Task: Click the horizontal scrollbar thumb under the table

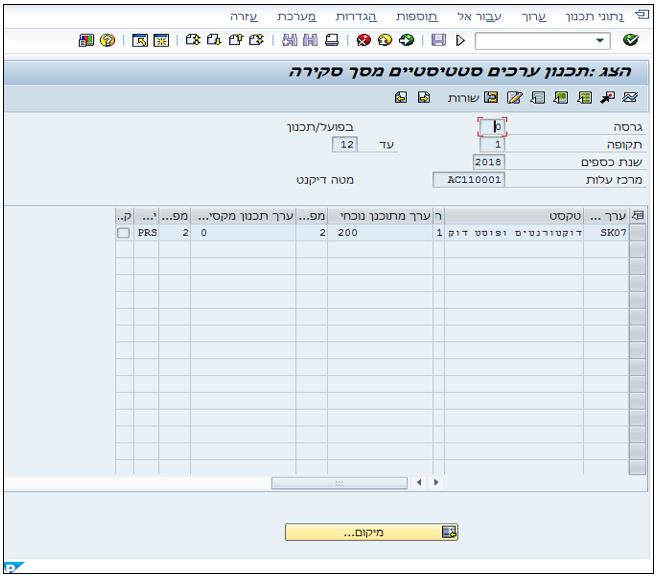Action: pyautogui.click(x=339, y=483)
